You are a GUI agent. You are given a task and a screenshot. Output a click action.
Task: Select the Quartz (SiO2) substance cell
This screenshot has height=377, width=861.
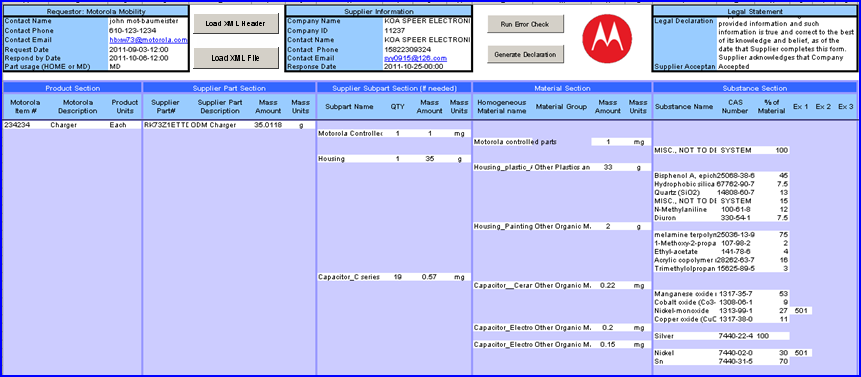coord(685,193)
